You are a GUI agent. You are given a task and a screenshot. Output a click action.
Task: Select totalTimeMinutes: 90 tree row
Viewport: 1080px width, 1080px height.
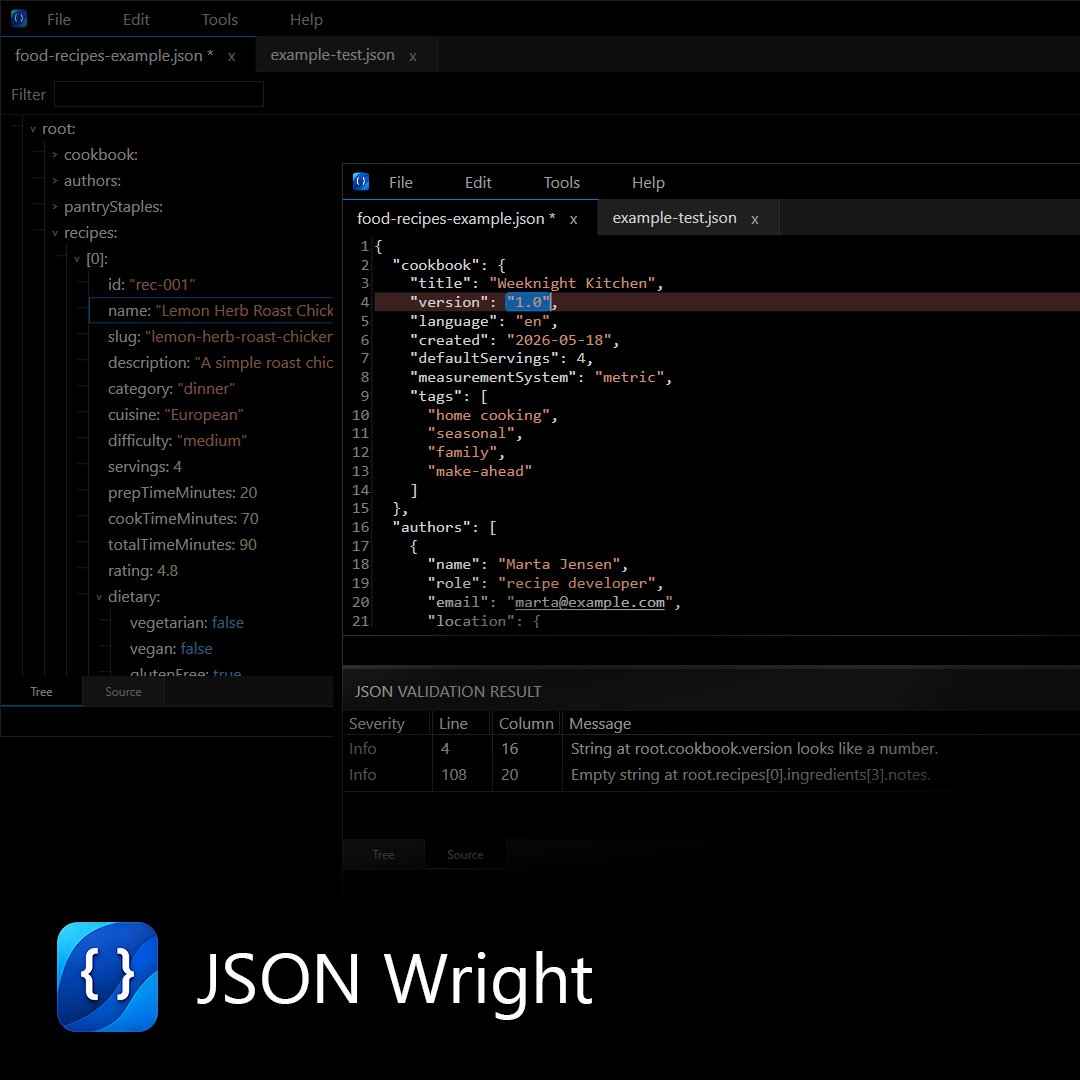coord(182,545)
